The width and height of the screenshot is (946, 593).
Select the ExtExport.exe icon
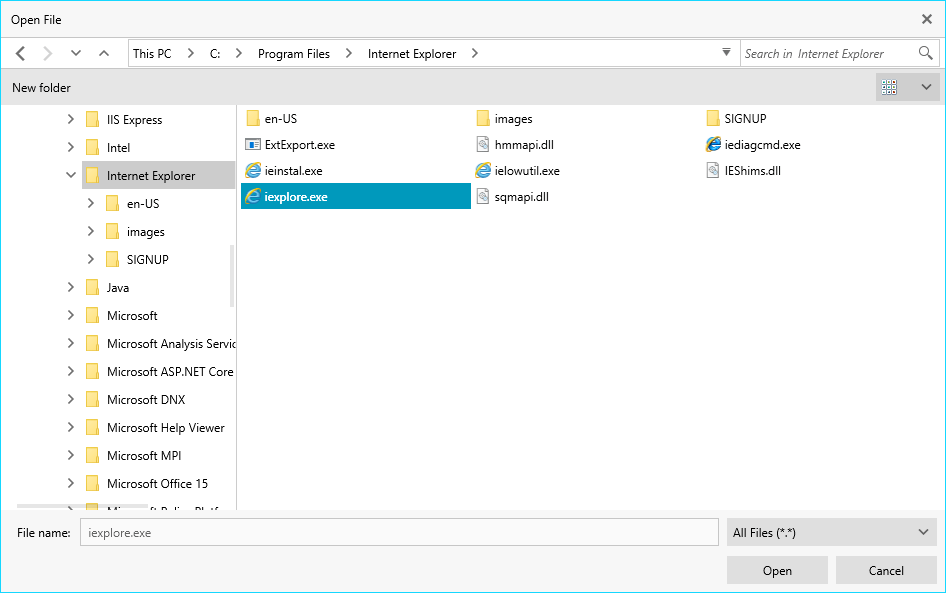tap(253, 145)
